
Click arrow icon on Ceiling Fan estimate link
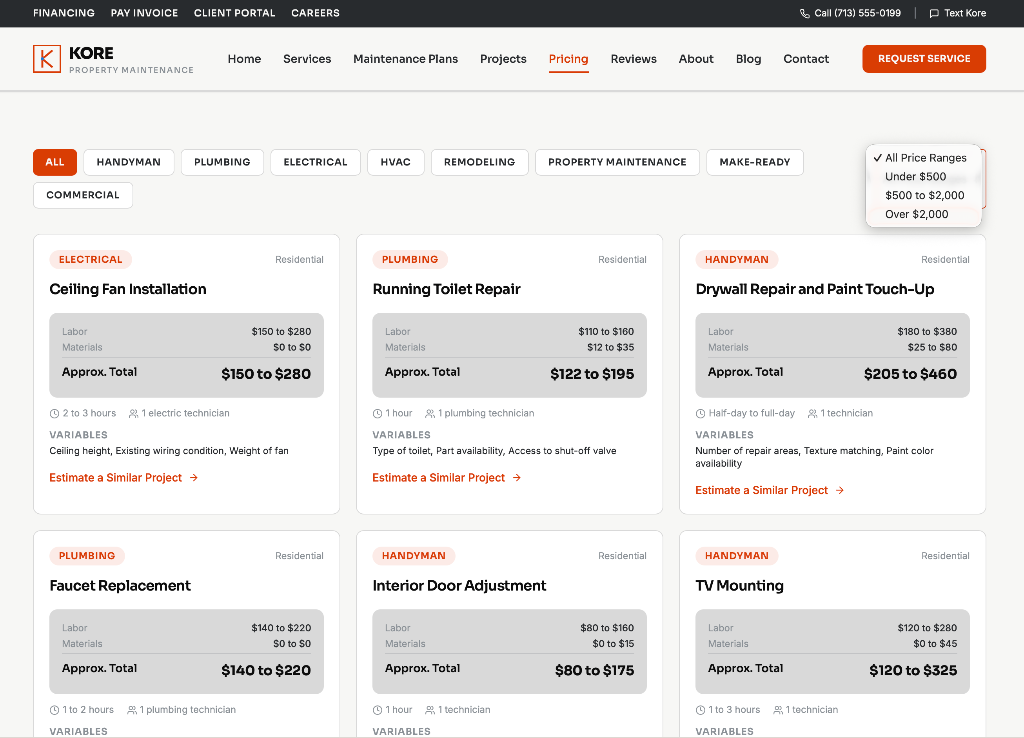pos(194,477)
